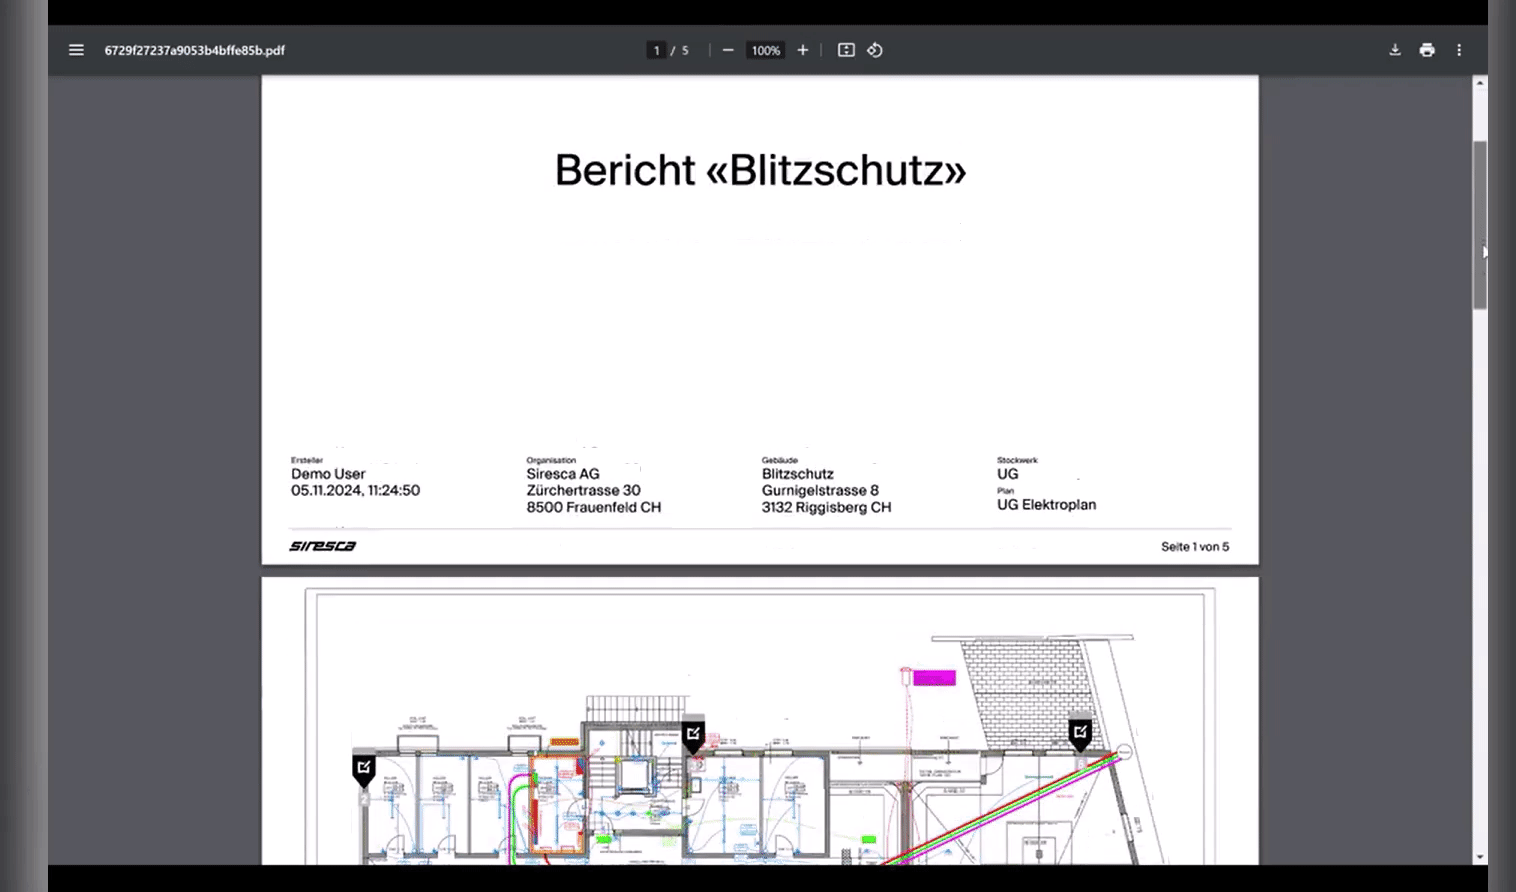Toggle fit to page view
The width and height of the screenshot is (1516, 892).
[x=846, y=50]
